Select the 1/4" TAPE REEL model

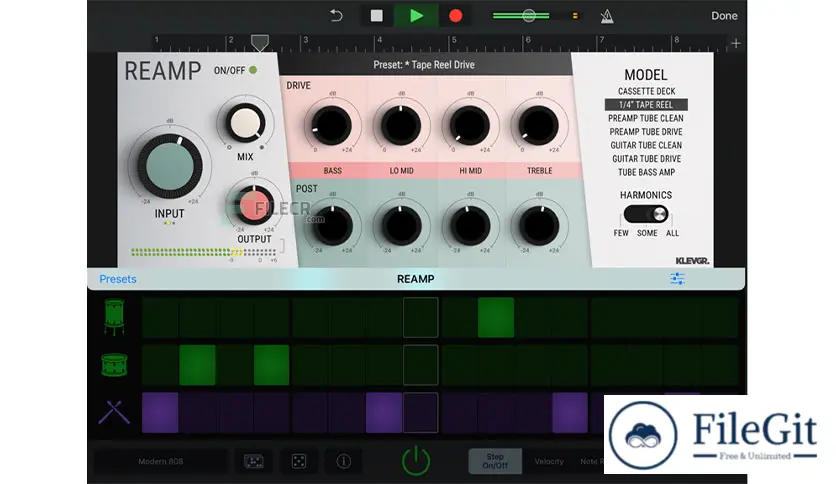coord(646,104)
